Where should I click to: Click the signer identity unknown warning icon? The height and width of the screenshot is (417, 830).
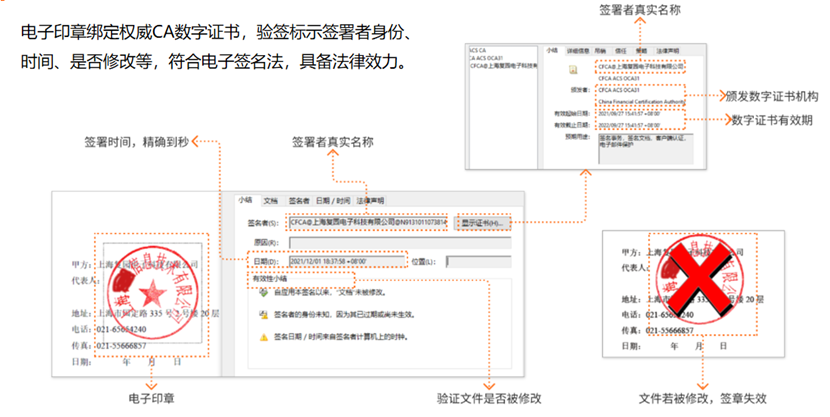coord(263,314)
